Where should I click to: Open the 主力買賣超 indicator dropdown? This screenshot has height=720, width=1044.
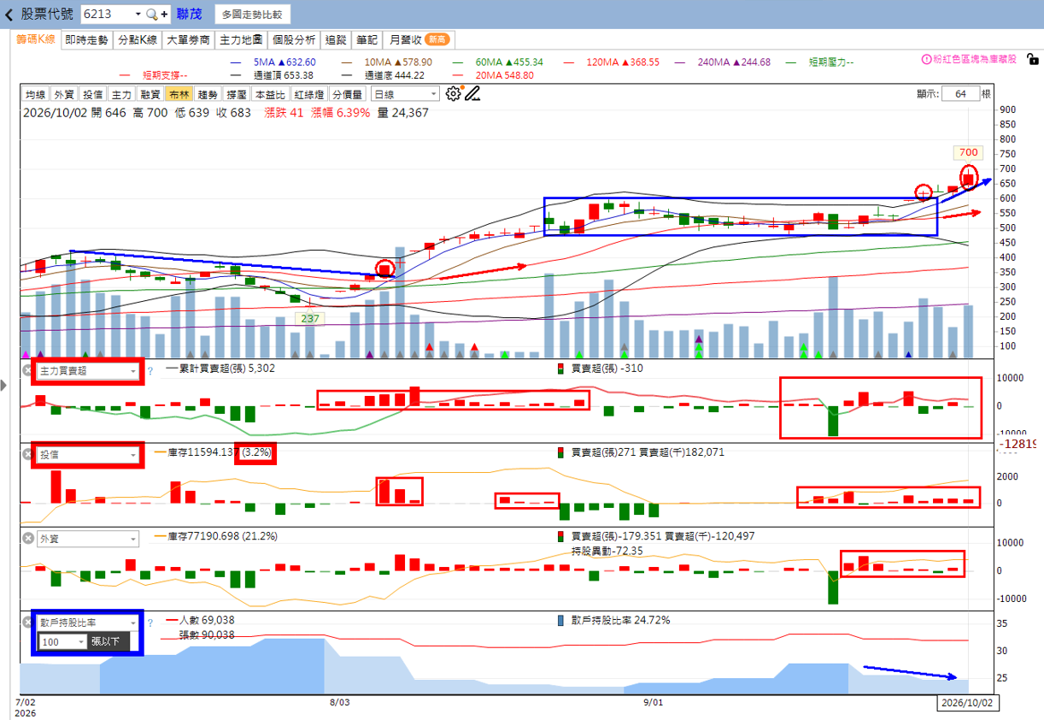87,371
